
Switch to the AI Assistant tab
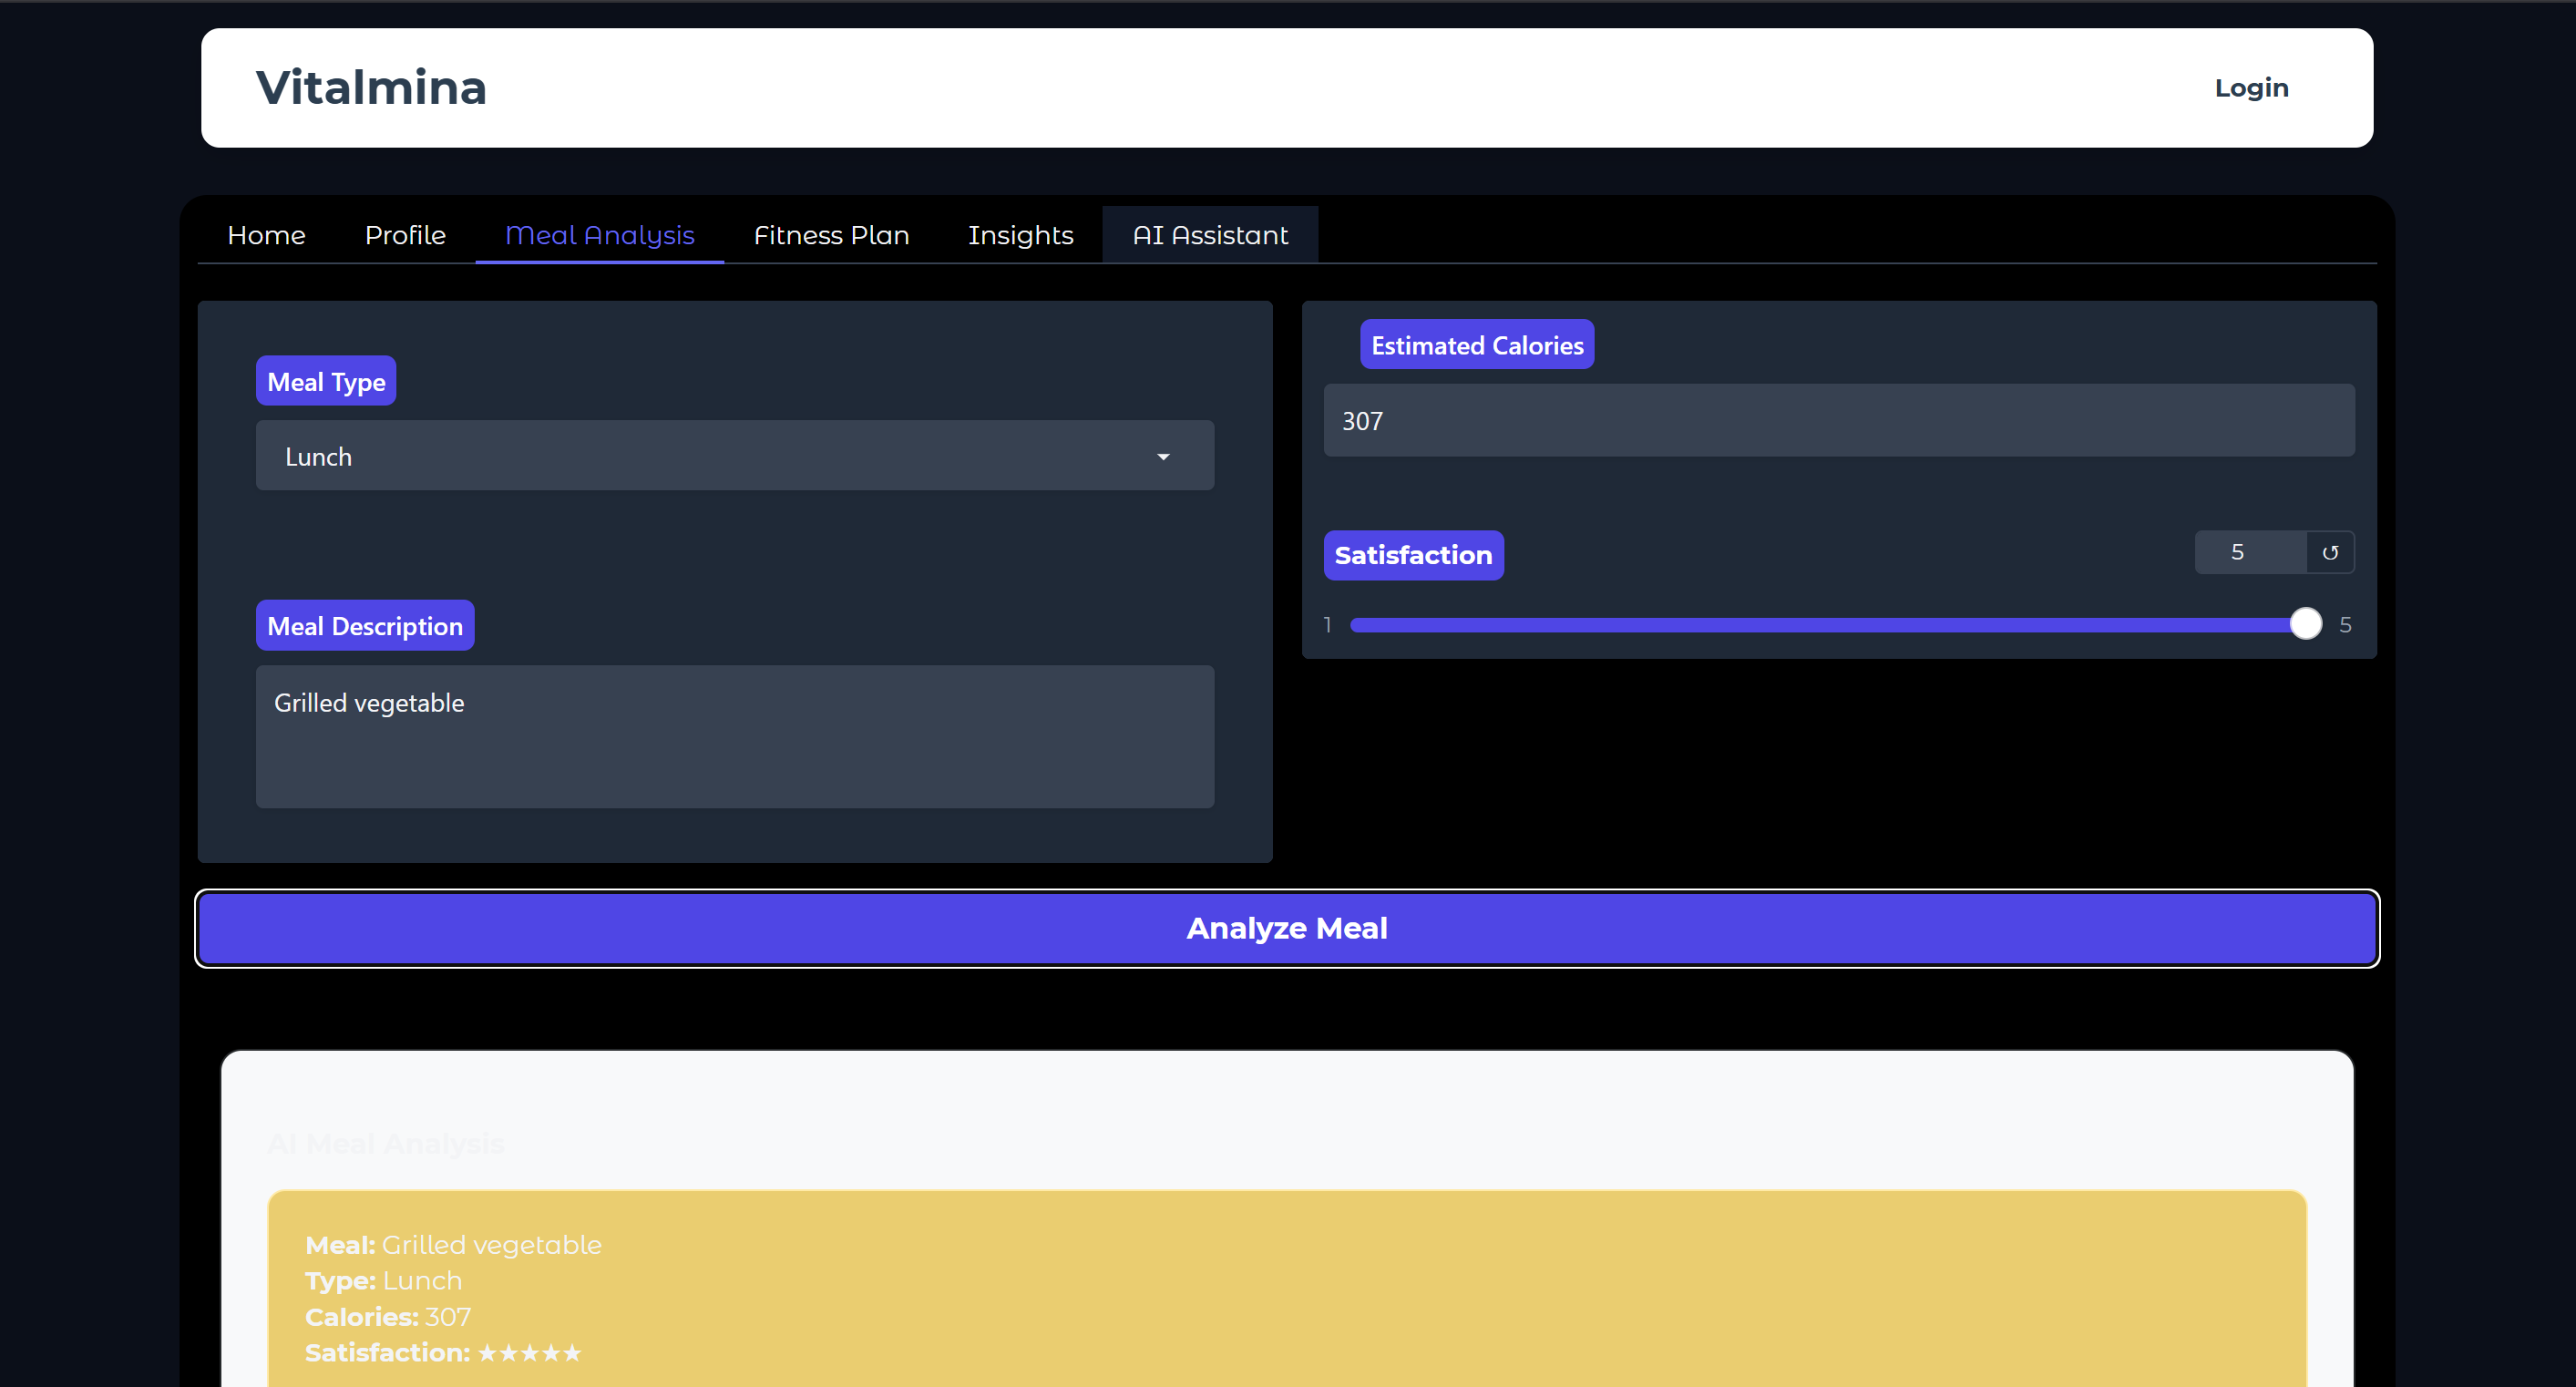pyautogui.click(x=1209, y=235)
